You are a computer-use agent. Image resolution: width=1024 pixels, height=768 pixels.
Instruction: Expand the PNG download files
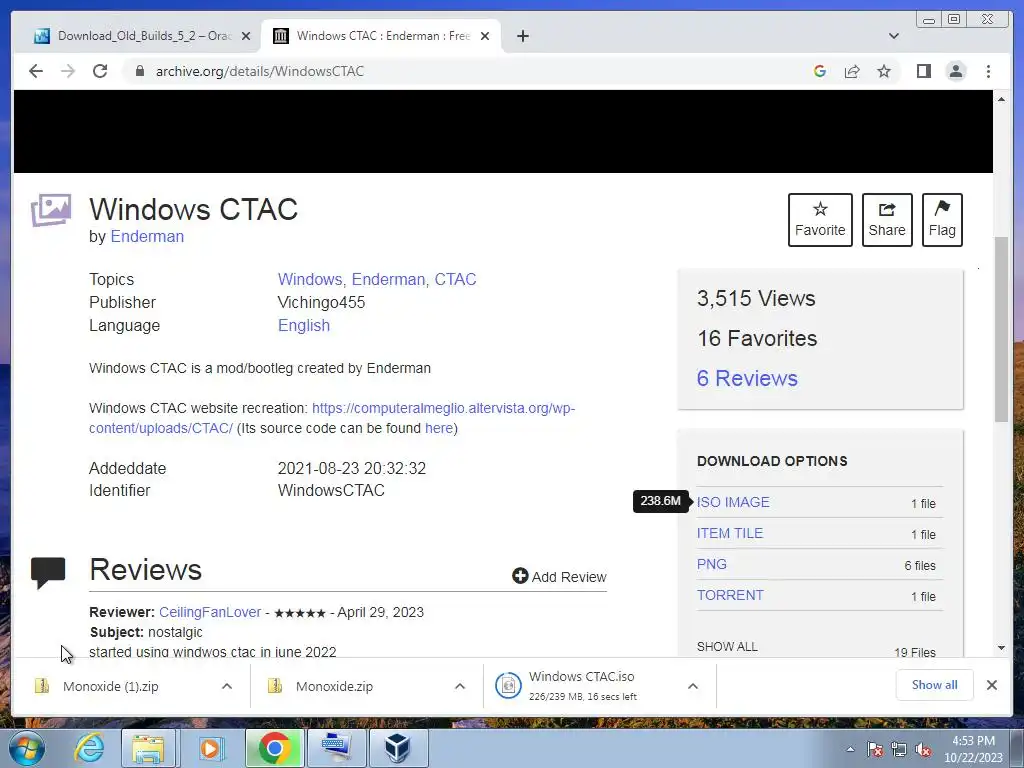[711, 564]
